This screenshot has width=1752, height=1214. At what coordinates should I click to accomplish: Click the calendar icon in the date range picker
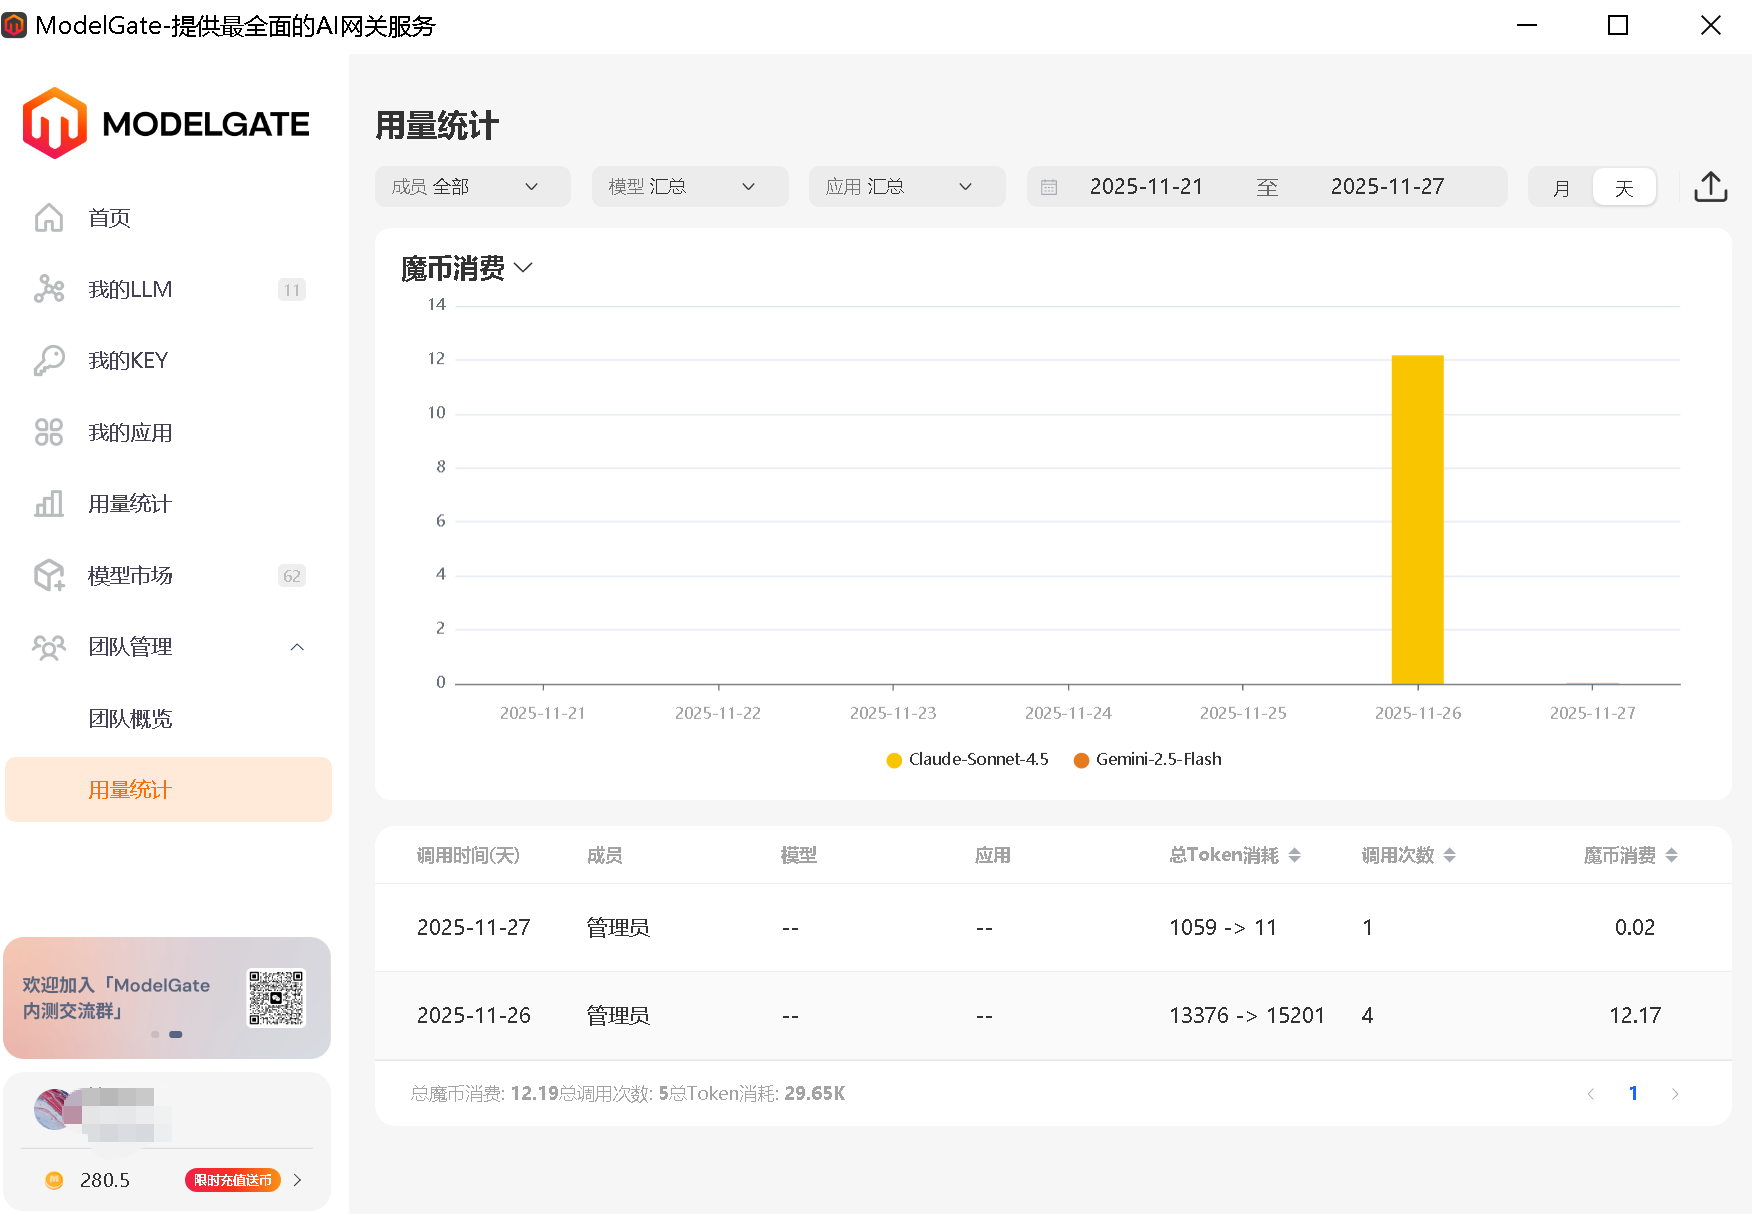(x=1048, y=186)
